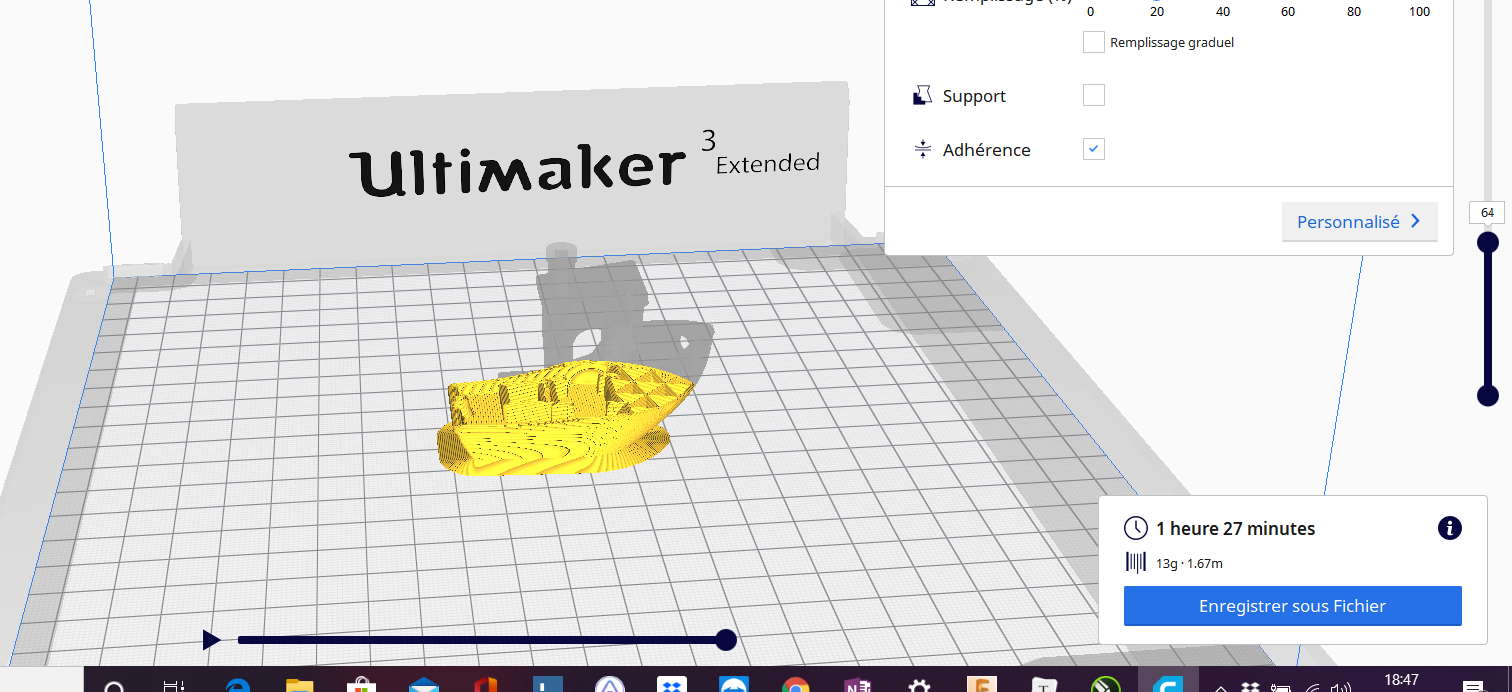Open Dropbox from the taskbar
Viewport: 1512px width, 692px height.
click(671, 685)
